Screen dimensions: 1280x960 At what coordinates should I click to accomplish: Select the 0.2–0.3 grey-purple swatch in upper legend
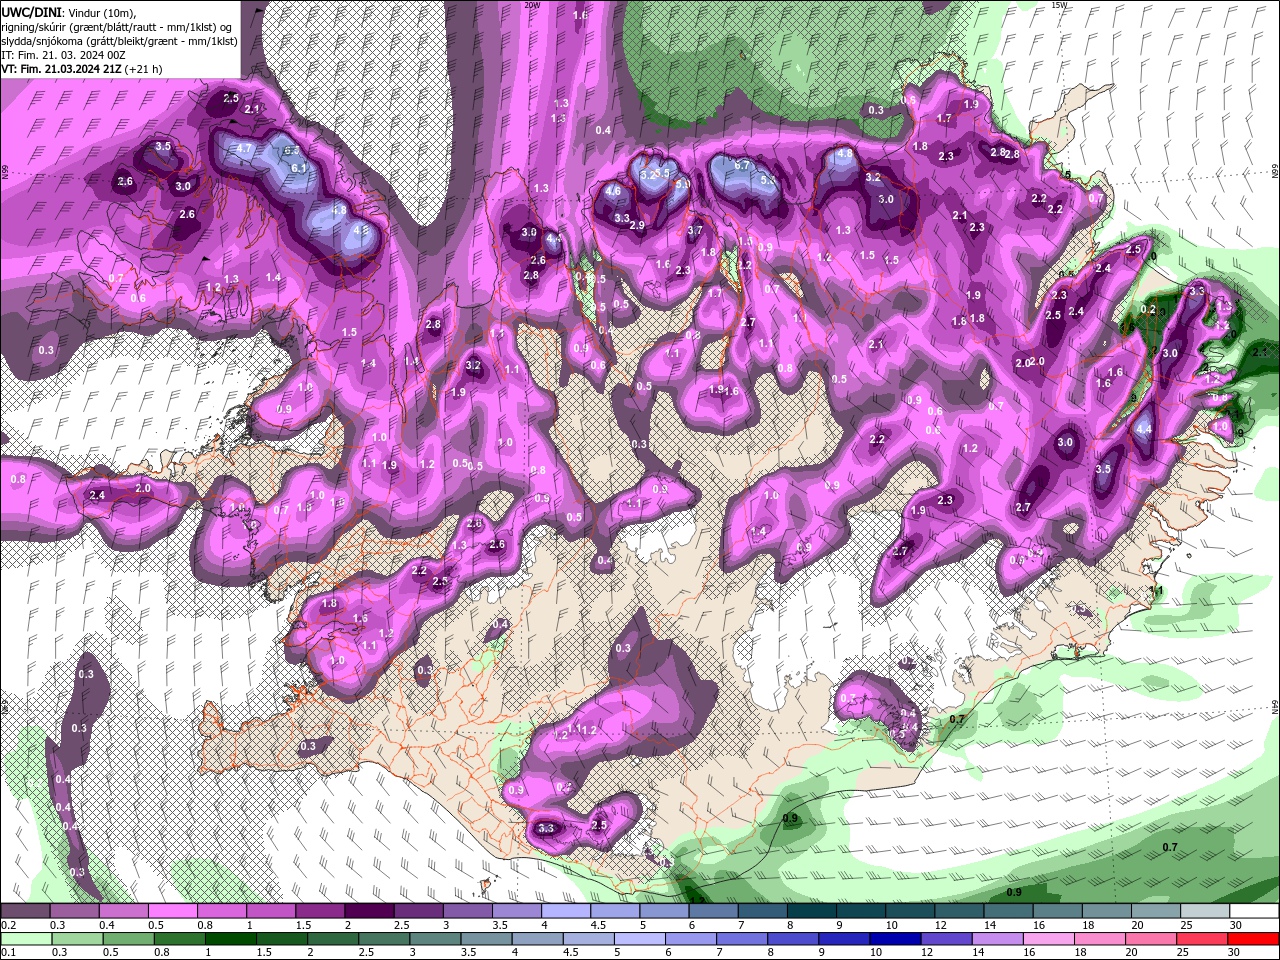pos(25,912)
